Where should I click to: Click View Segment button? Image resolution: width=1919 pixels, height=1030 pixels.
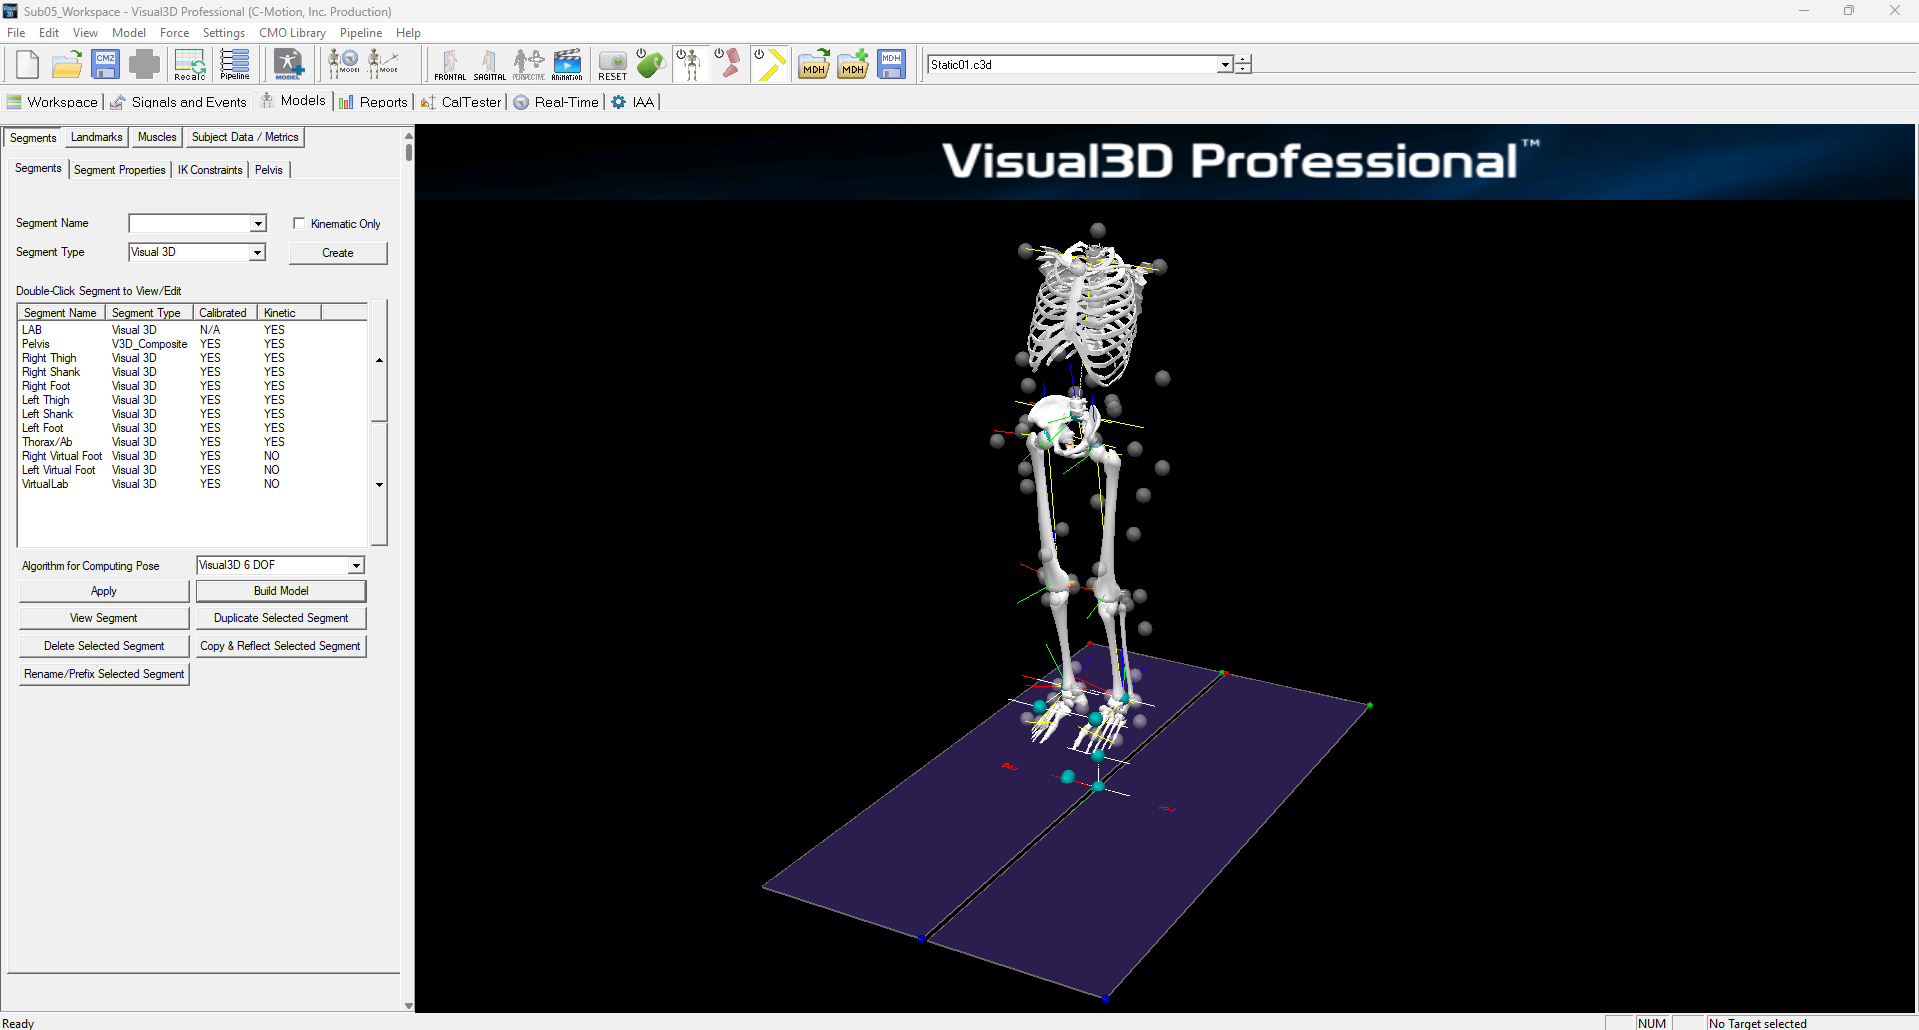[104, 618]
